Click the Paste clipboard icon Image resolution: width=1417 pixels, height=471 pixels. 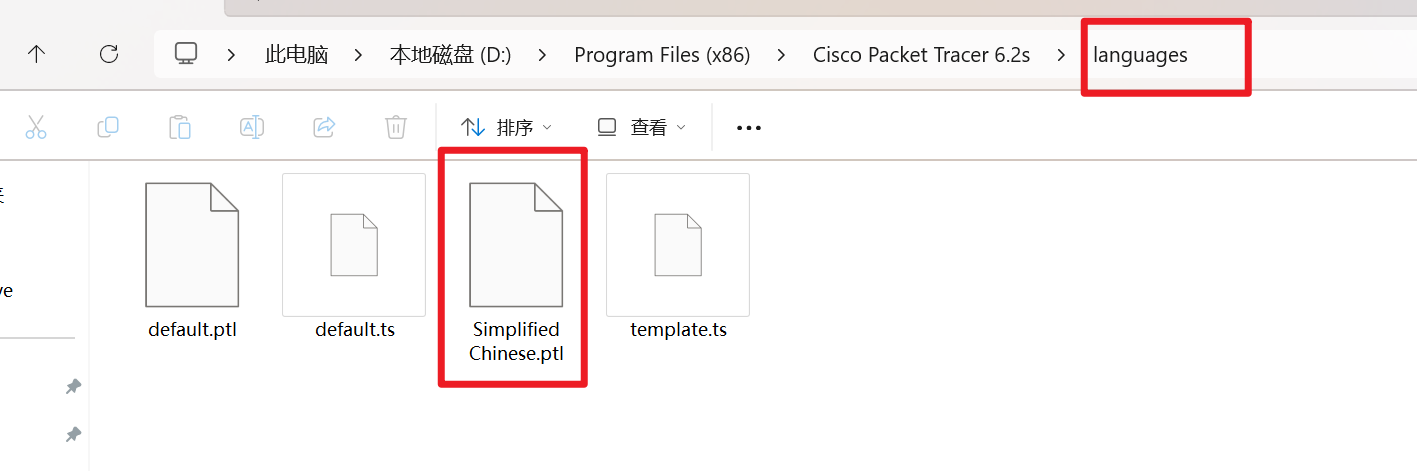180,127
